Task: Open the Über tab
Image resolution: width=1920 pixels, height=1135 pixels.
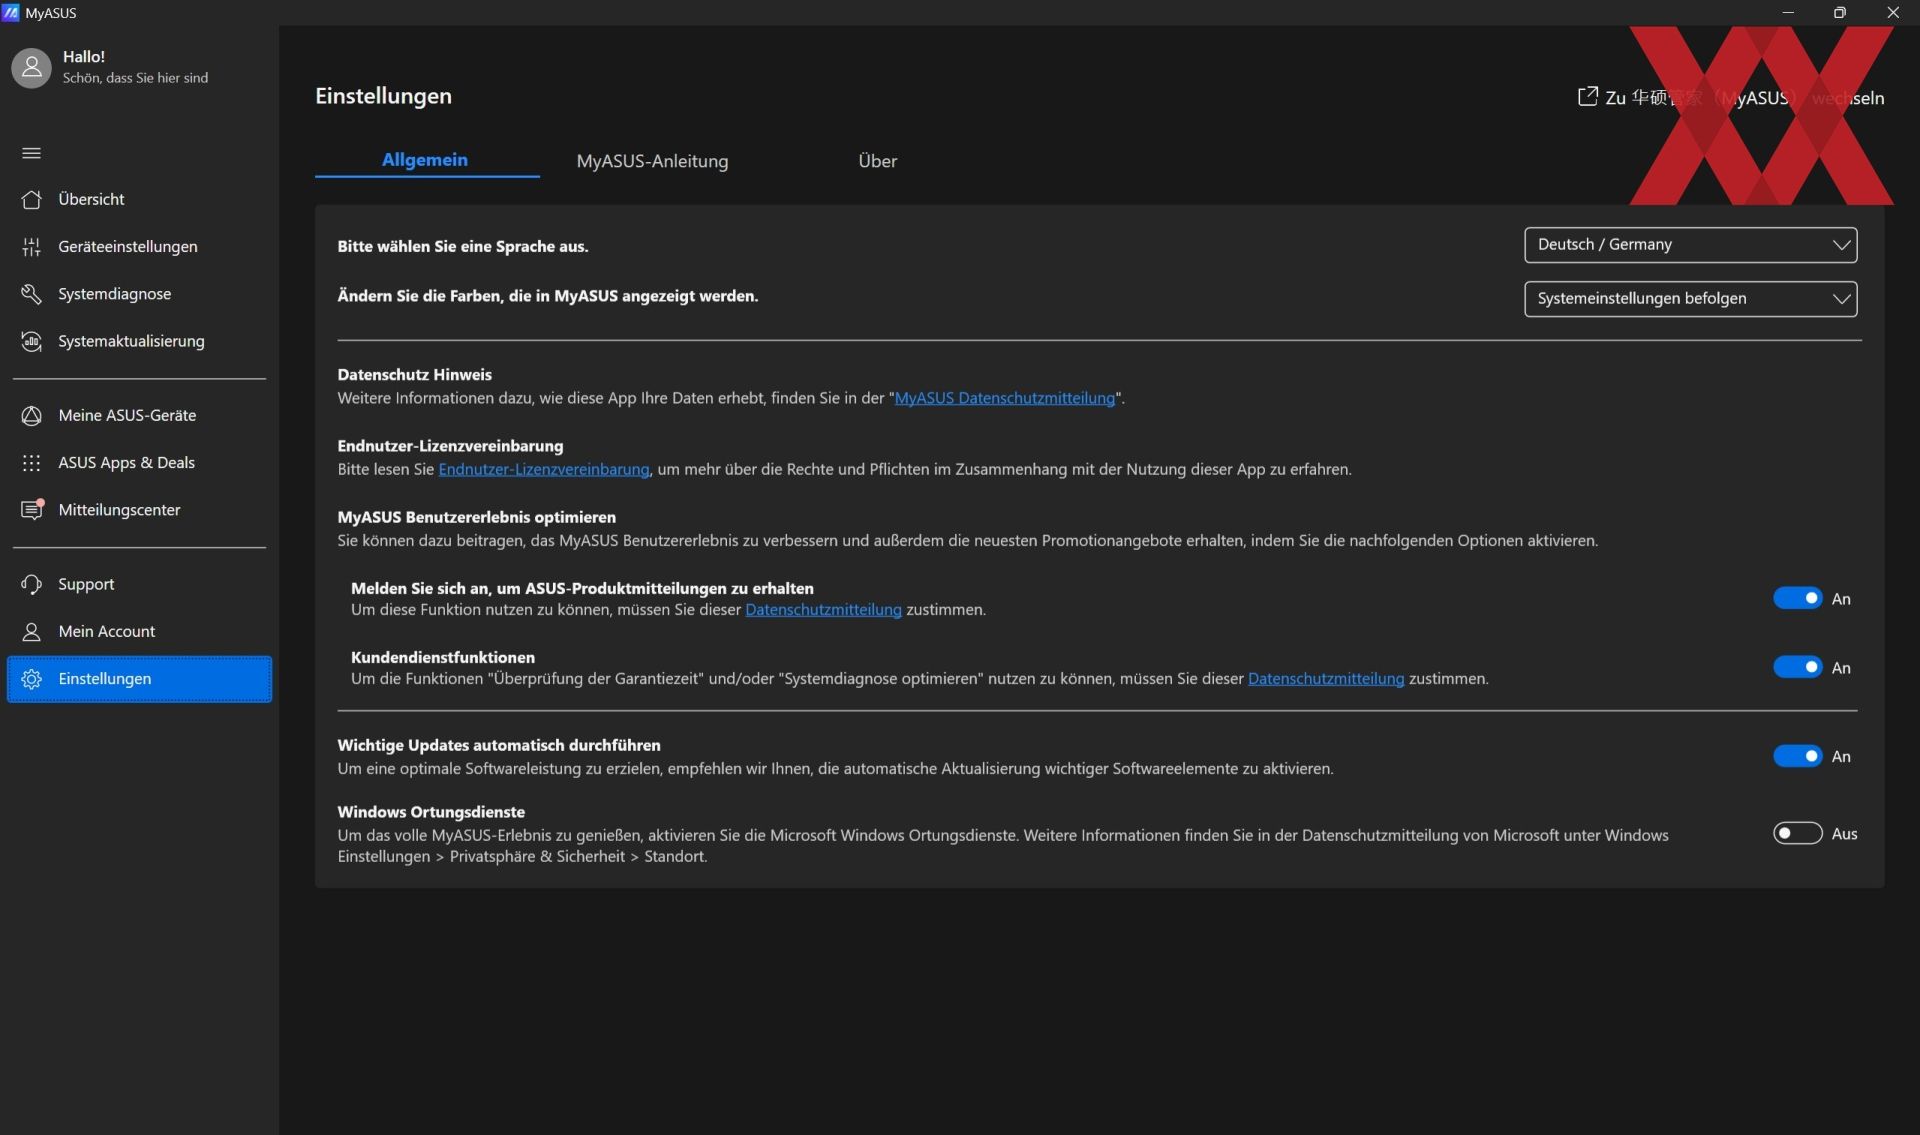Action: point(877,161)
